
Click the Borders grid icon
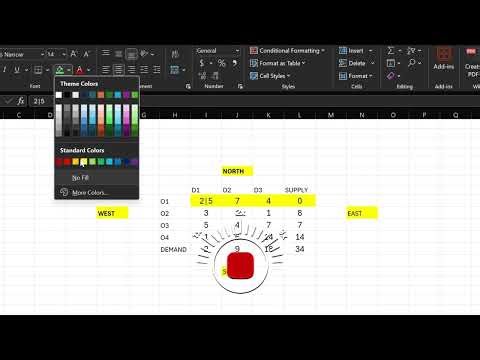(38, 70)
